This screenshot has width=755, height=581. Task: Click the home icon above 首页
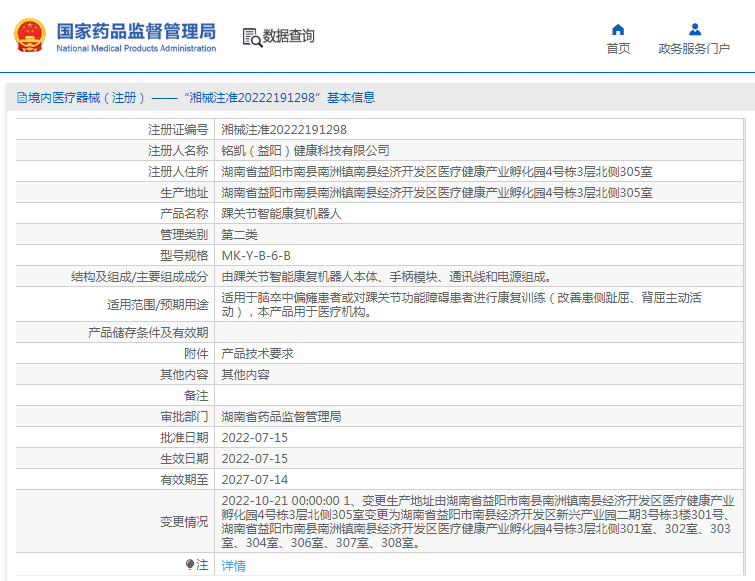[x=618, y=30]
